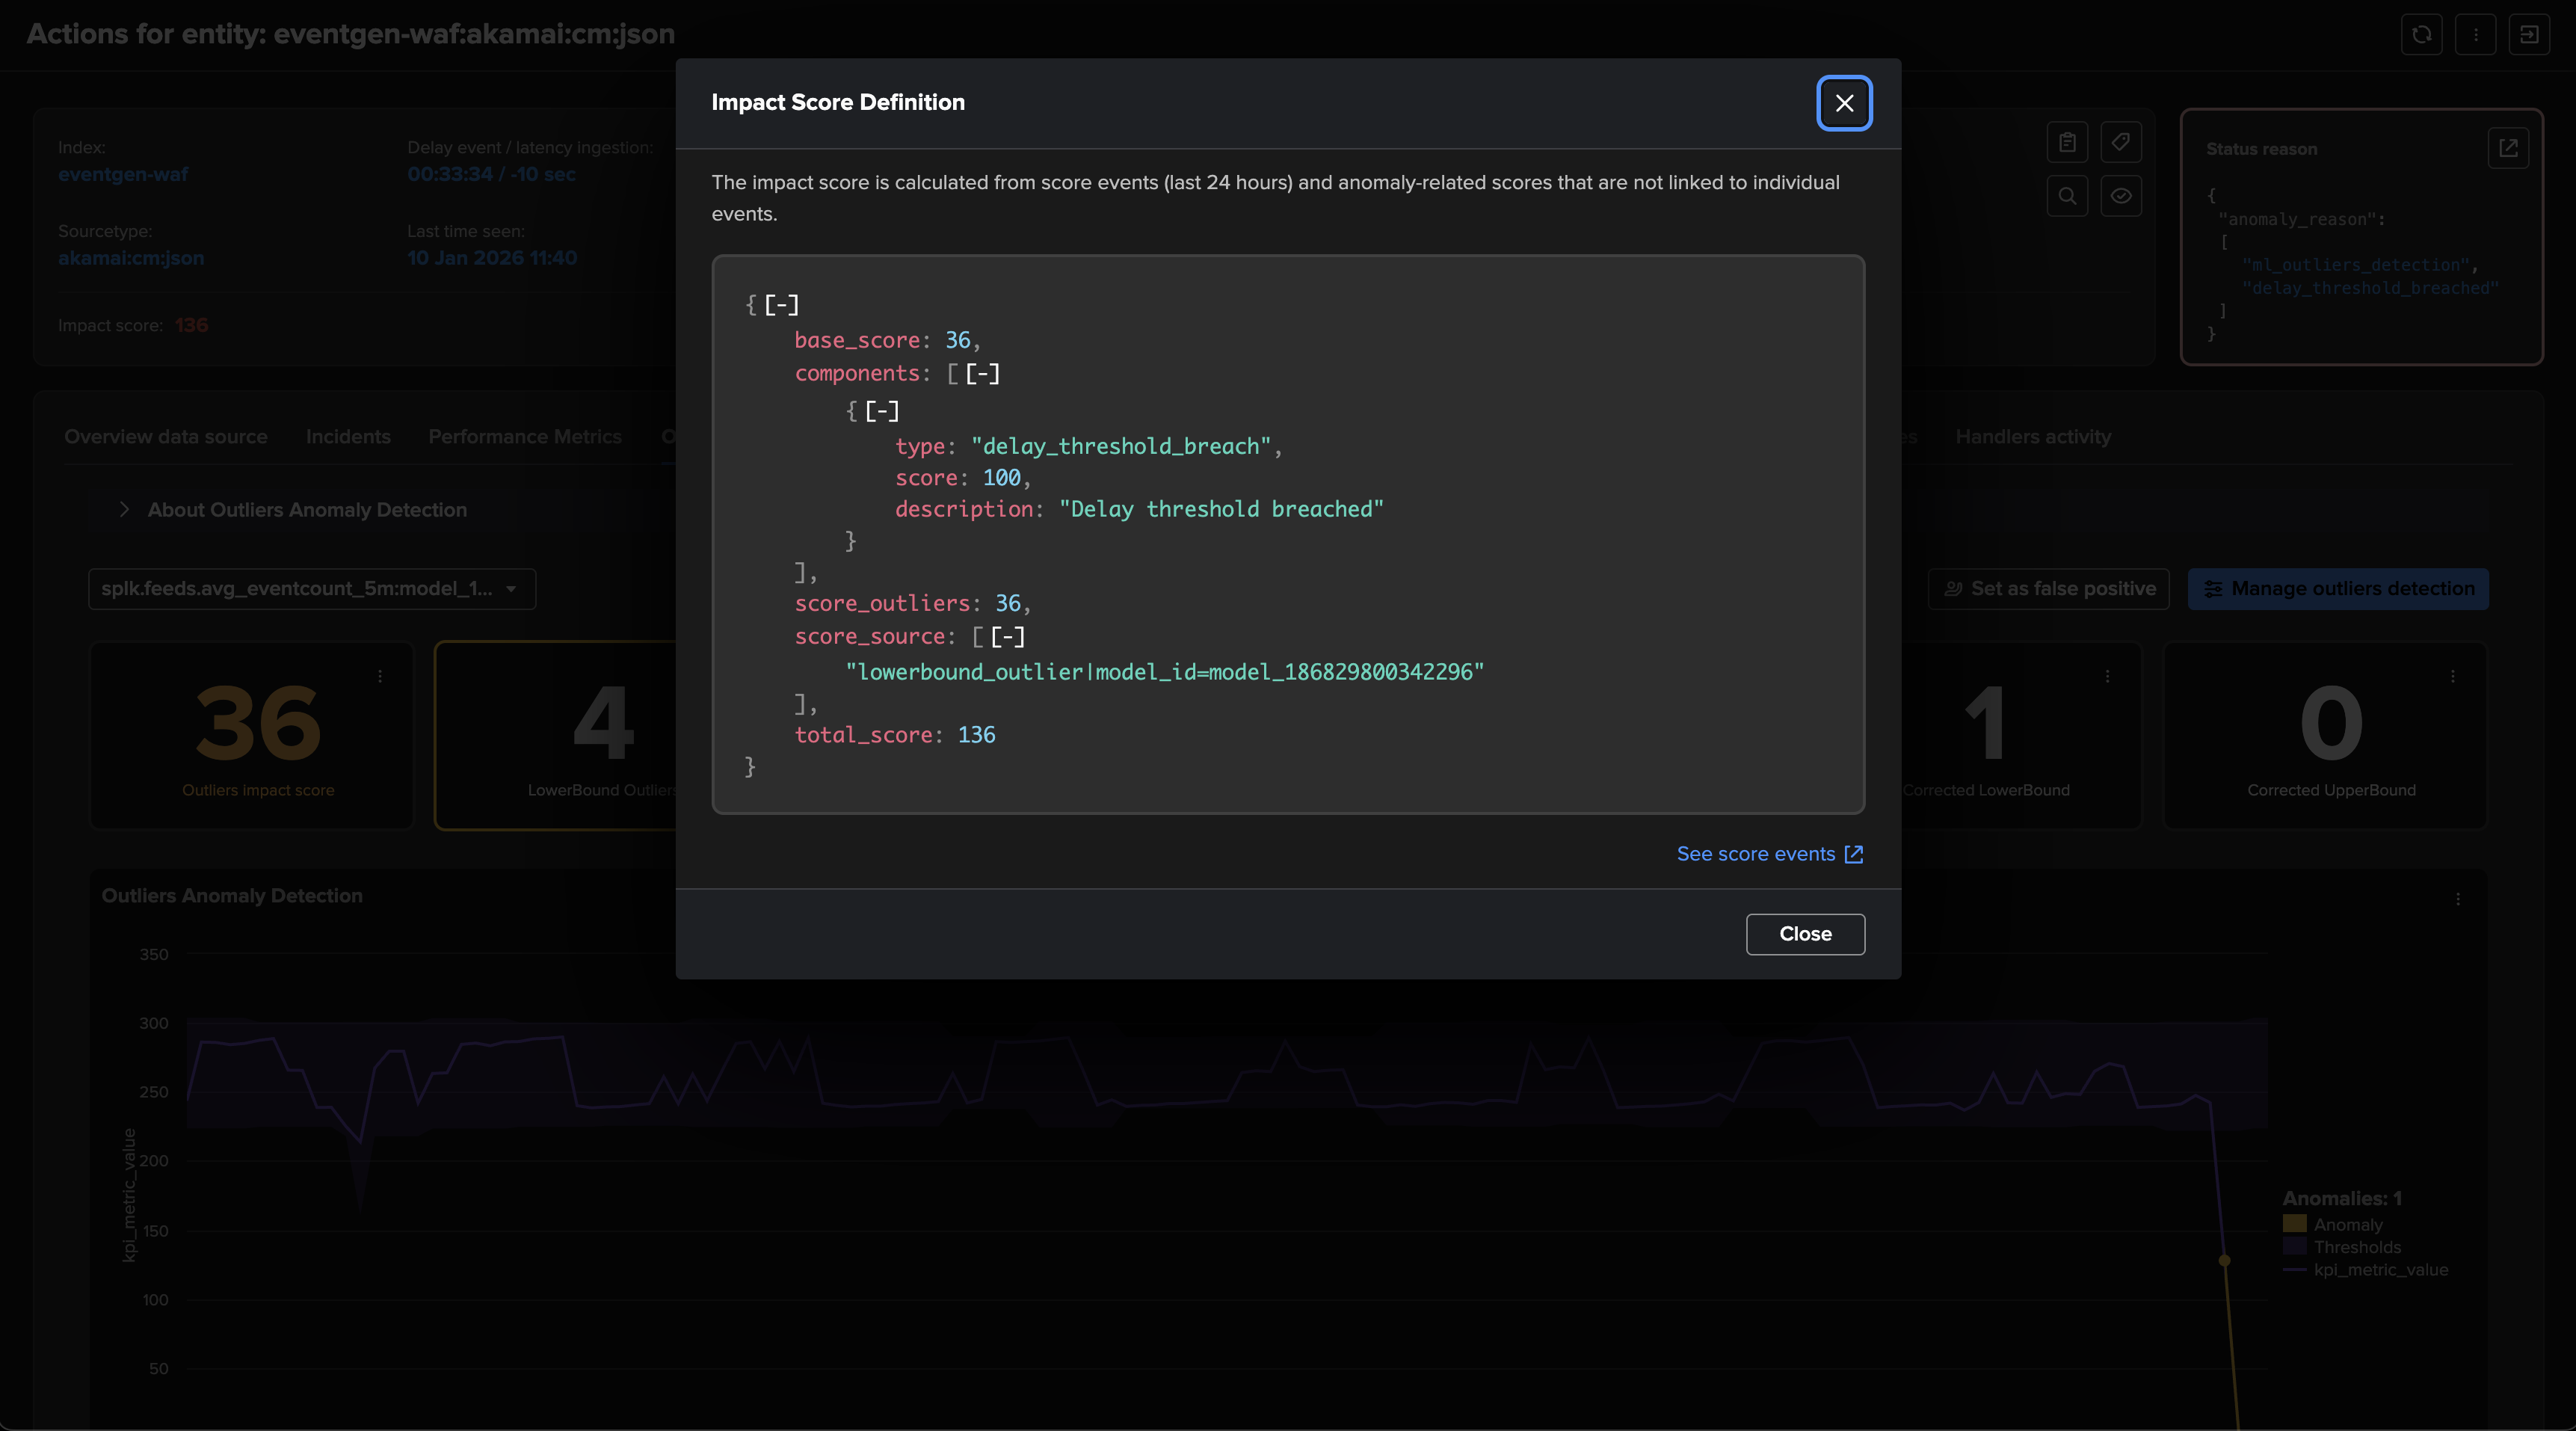Pop out Status reason via external link icon
Viewport: 2576px width, 1431px height.
pyautogui.click(x=2510, y=147)
